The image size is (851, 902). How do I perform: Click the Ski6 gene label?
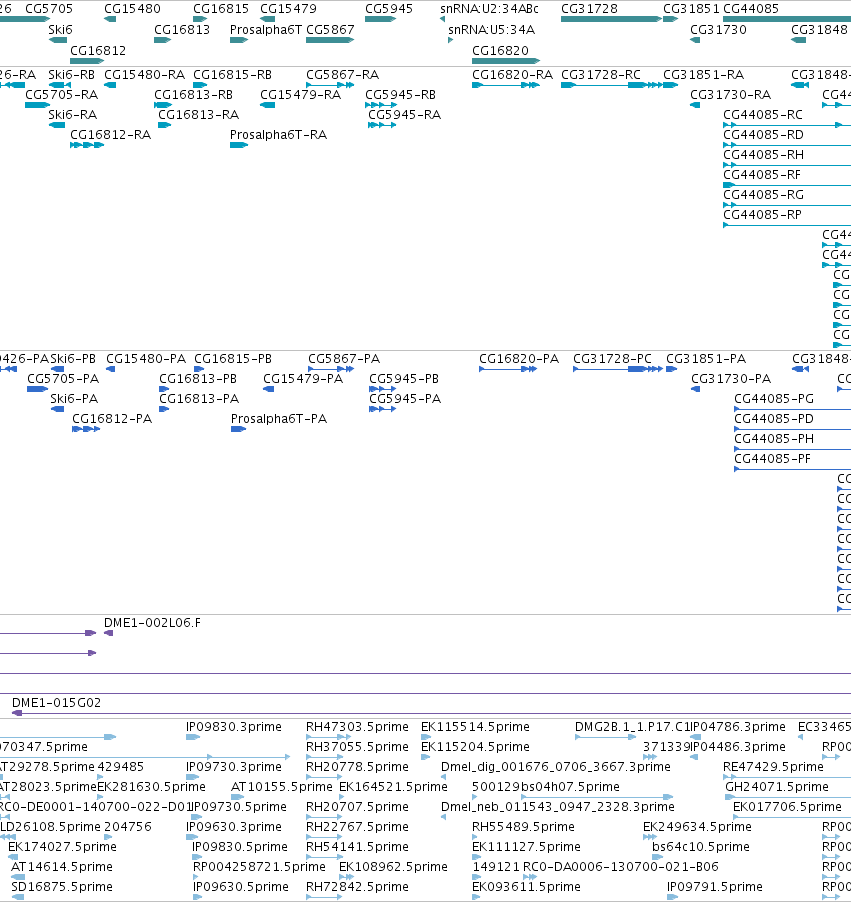click(x=60, y=29)
